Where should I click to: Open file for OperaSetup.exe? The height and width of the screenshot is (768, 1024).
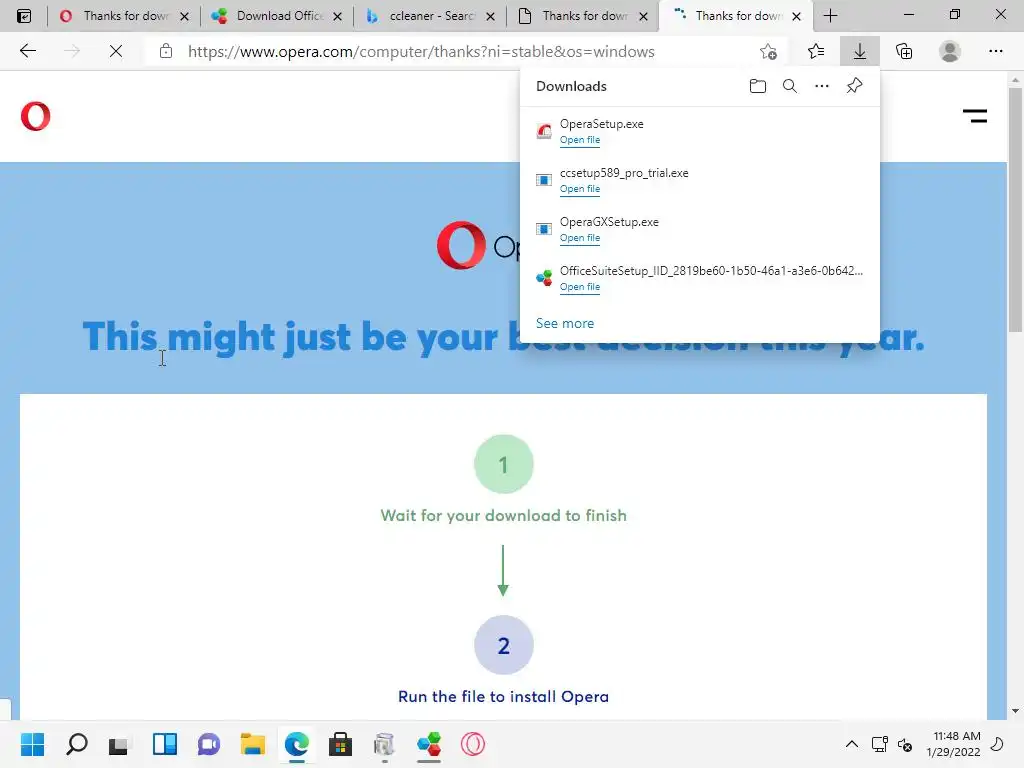pyautogui.click(x=579, y=140)
